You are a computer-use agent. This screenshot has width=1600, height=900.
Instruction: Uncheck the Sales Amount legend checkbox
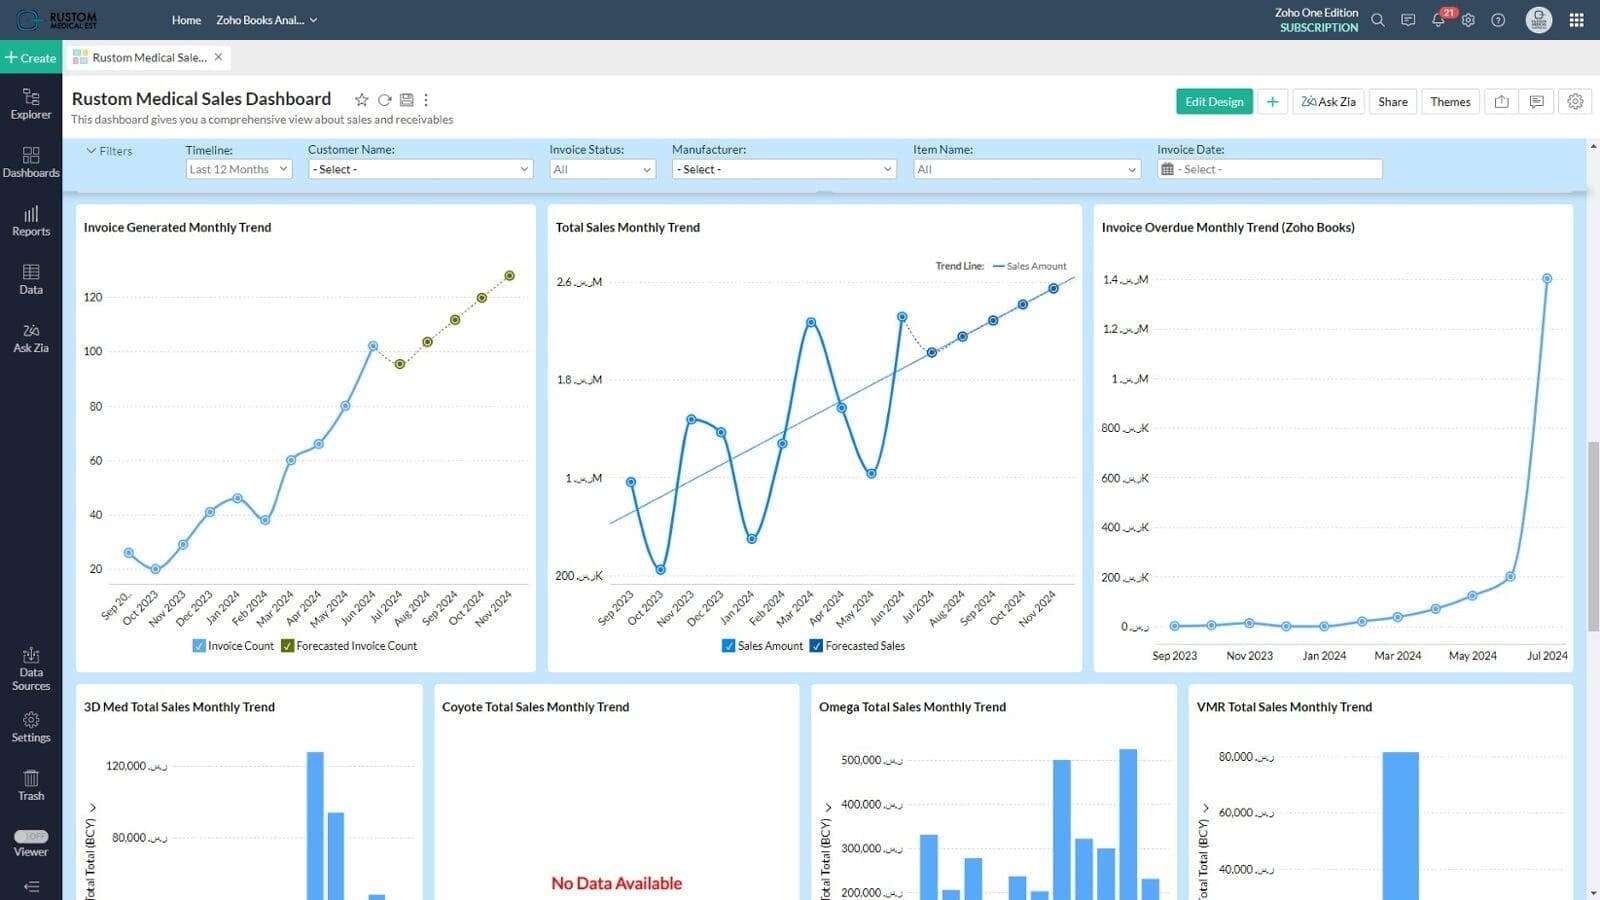coord(728,646)
